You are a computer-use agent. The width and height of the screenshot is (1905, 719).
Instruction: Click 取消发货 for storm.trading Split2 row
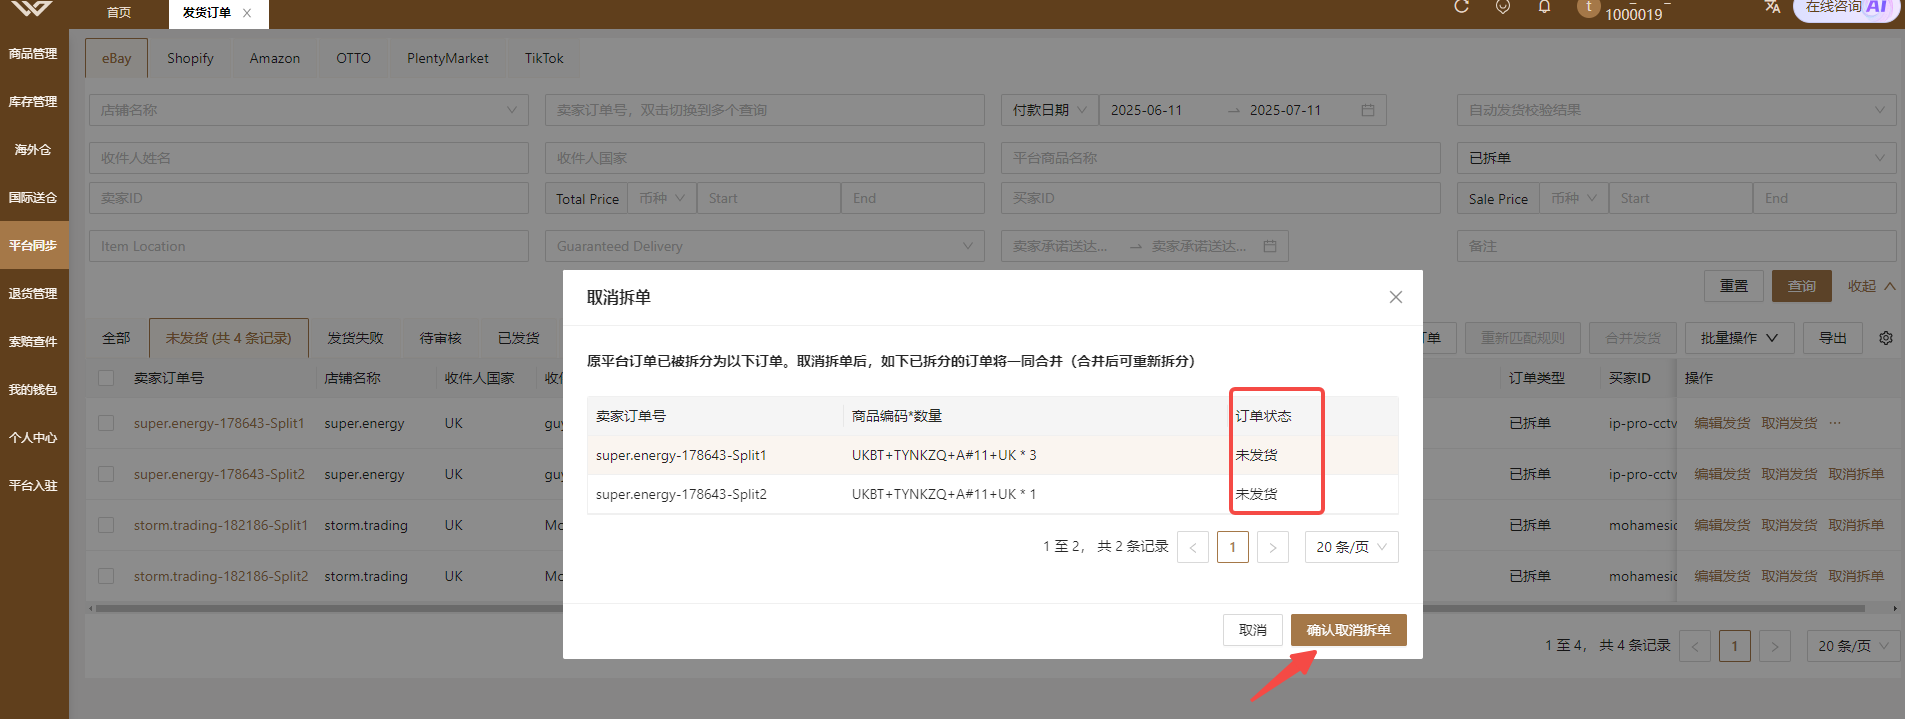tap(1789, 576)
